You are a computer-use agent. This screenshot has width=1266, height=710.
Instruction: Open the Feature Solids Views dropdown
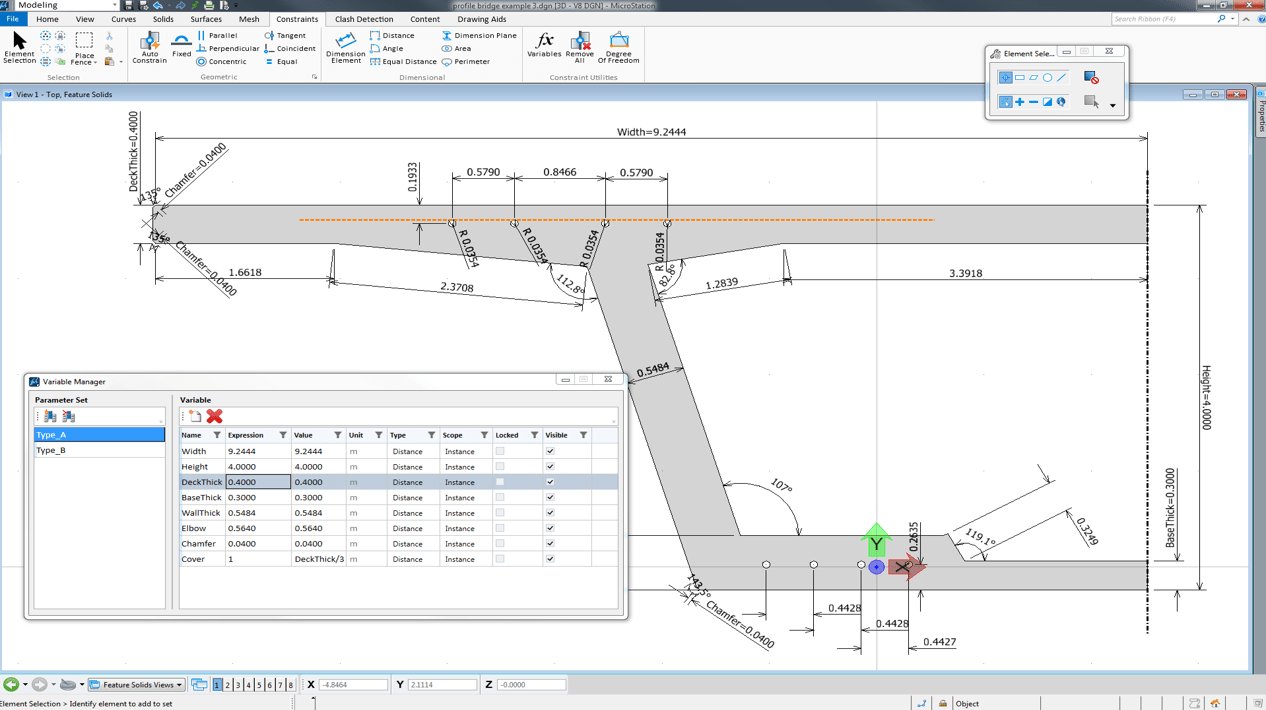136,685
